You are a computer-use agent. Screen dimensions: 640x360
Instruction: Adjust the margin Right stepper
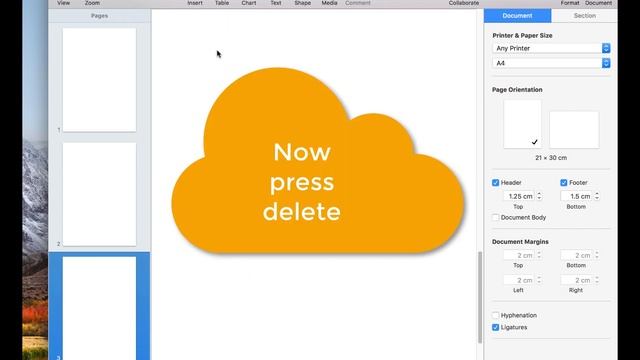597,280
